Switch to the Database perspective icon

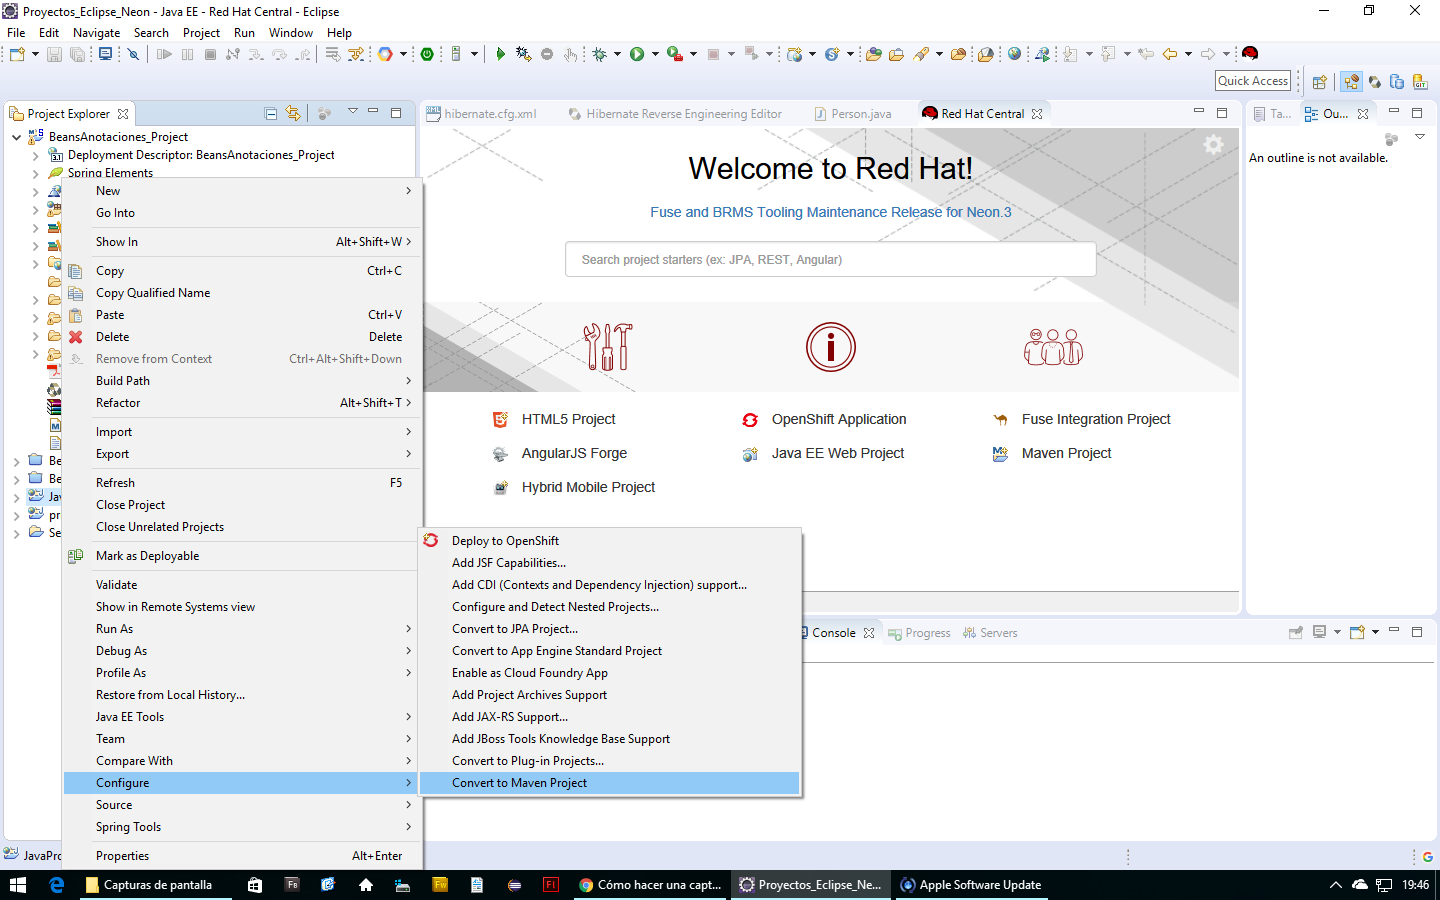coord(1397,82)
